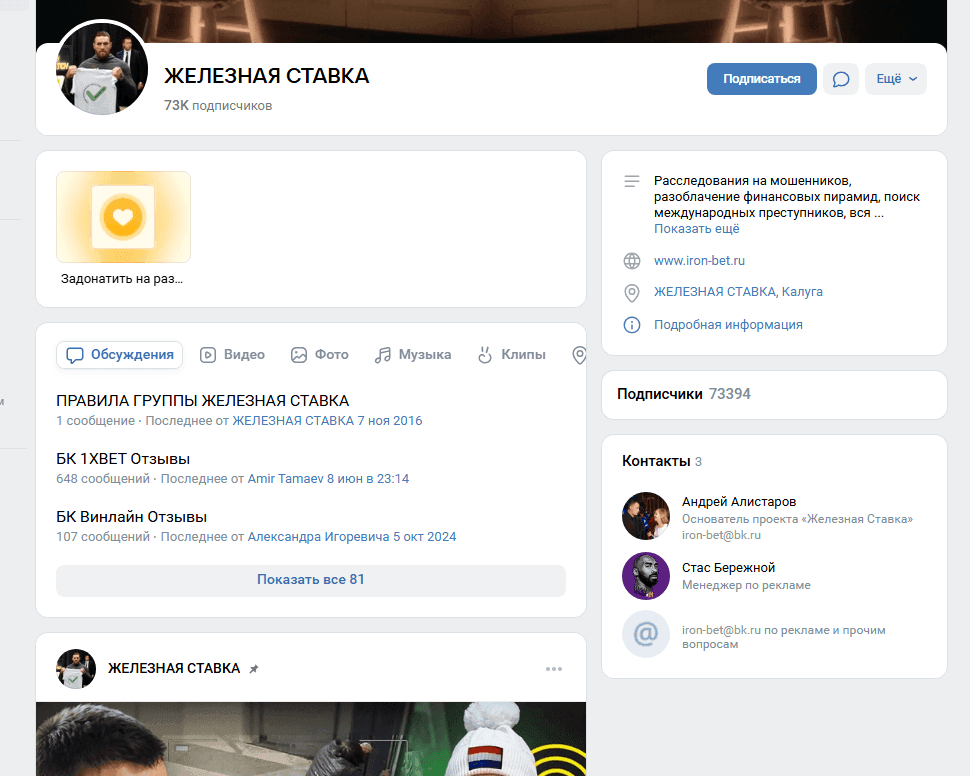Screen dimensions: 970x776
Task: Click the partially visible map pin tab icon
Action: [x=579, y=355]
